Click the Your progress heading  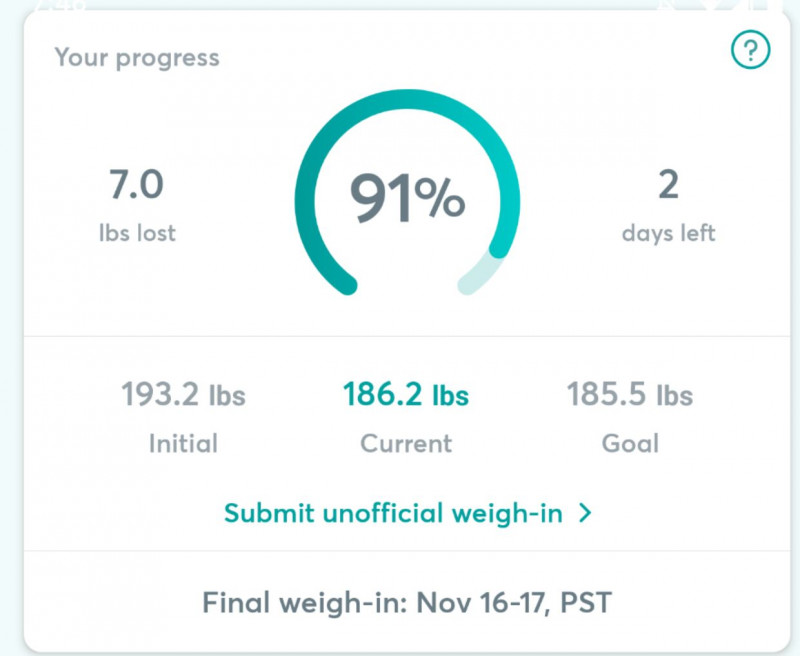click(x=137, y=58)
